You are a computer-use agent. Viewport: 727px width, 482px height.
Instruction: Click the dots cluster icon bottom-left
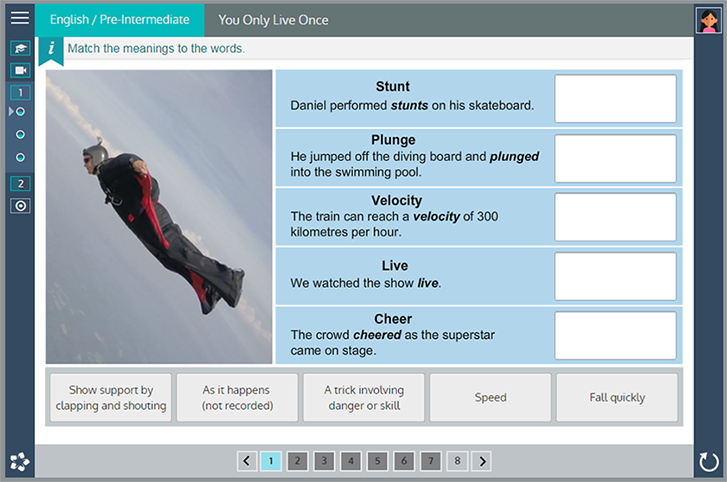click(19, 462)
